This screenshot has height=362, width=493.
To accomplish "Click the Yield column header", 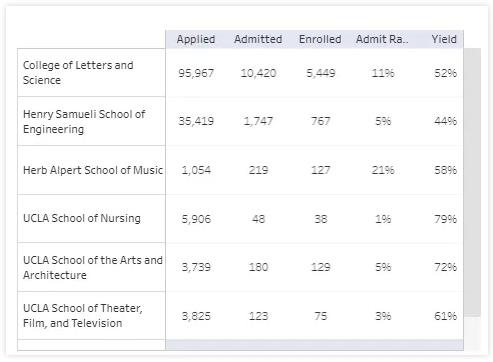I will pyautogui.click(x=444, y=39).
